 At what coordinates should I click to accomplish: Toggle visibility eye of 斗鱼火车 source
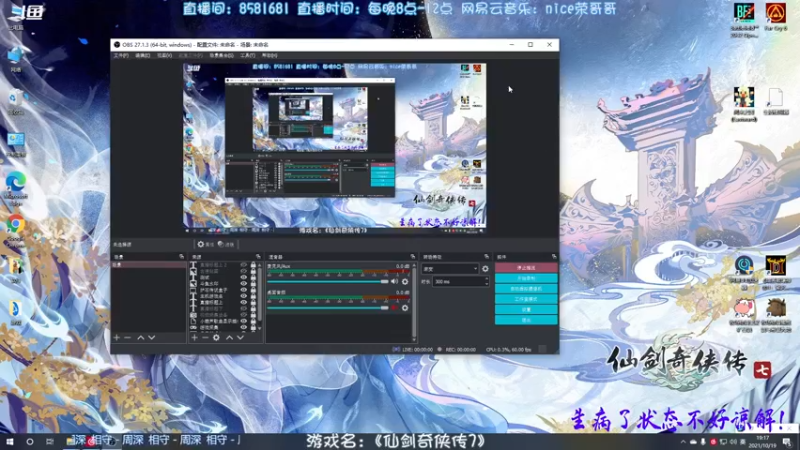243,284
